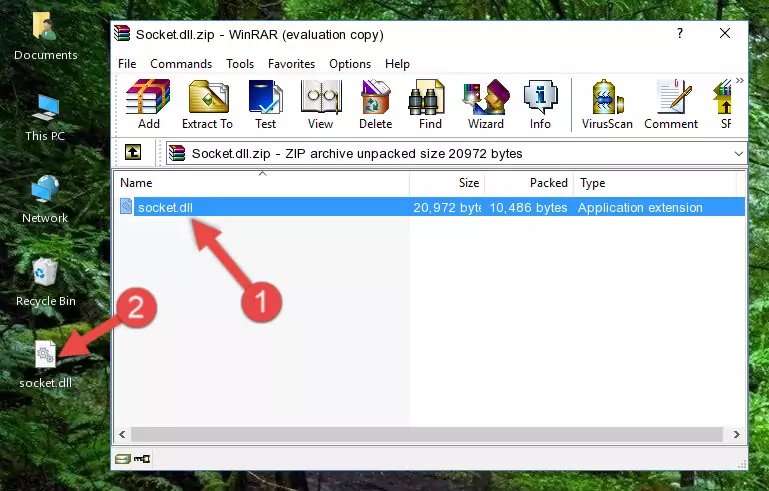Run VirusScan on the archive

[x=607, y=104]
